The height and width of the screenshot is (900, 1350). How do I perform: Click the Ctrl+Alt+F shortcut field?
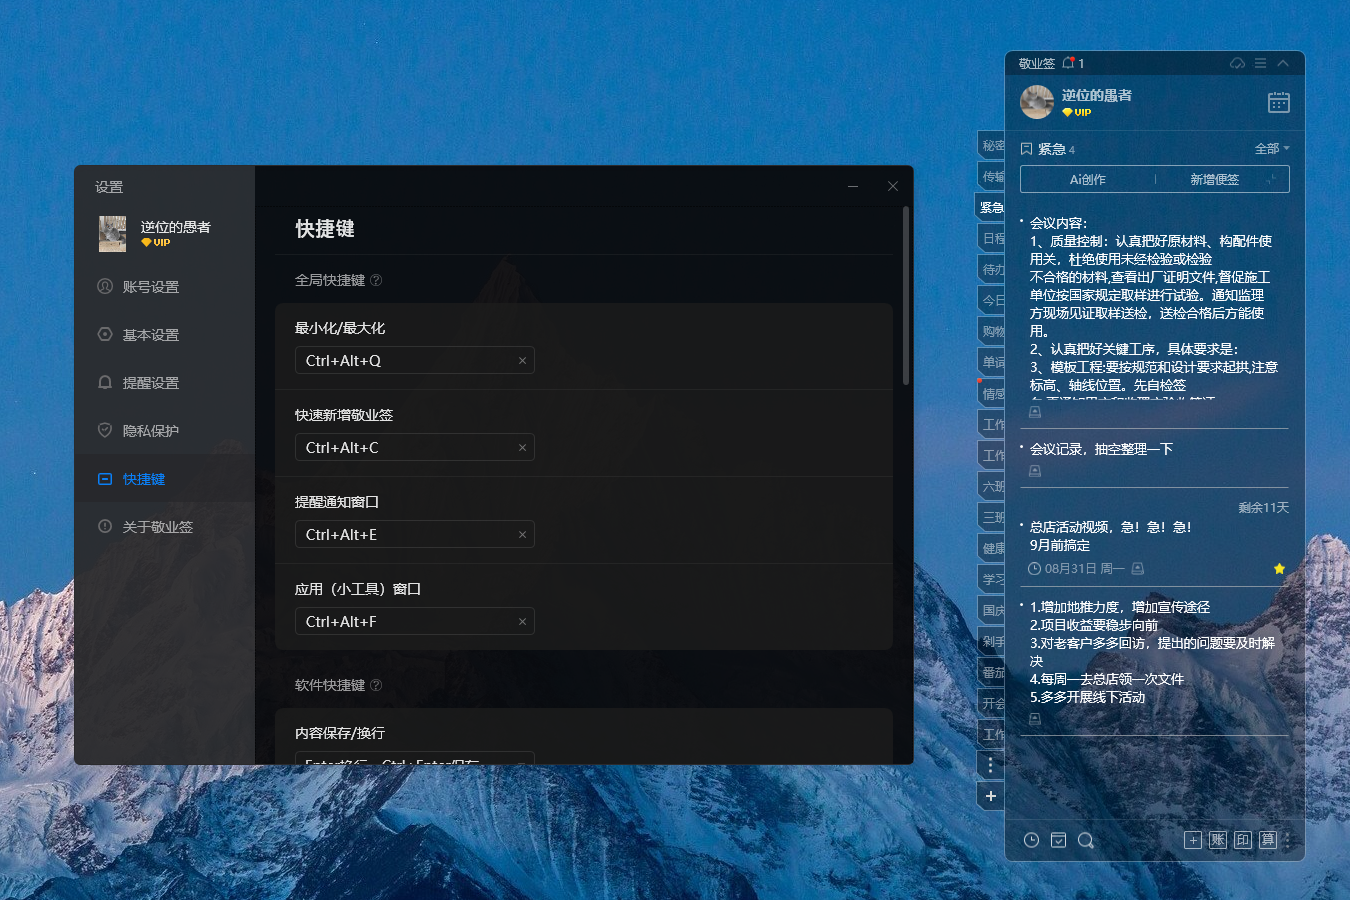pos(415,621)
